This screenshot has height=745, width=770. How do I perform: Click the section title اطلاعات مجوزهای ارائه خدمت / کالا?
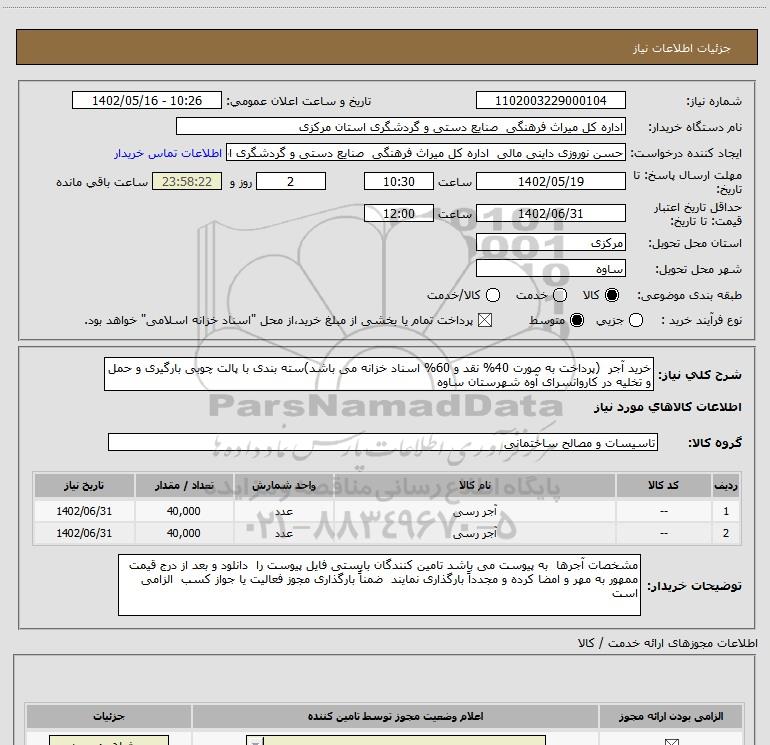668,643
